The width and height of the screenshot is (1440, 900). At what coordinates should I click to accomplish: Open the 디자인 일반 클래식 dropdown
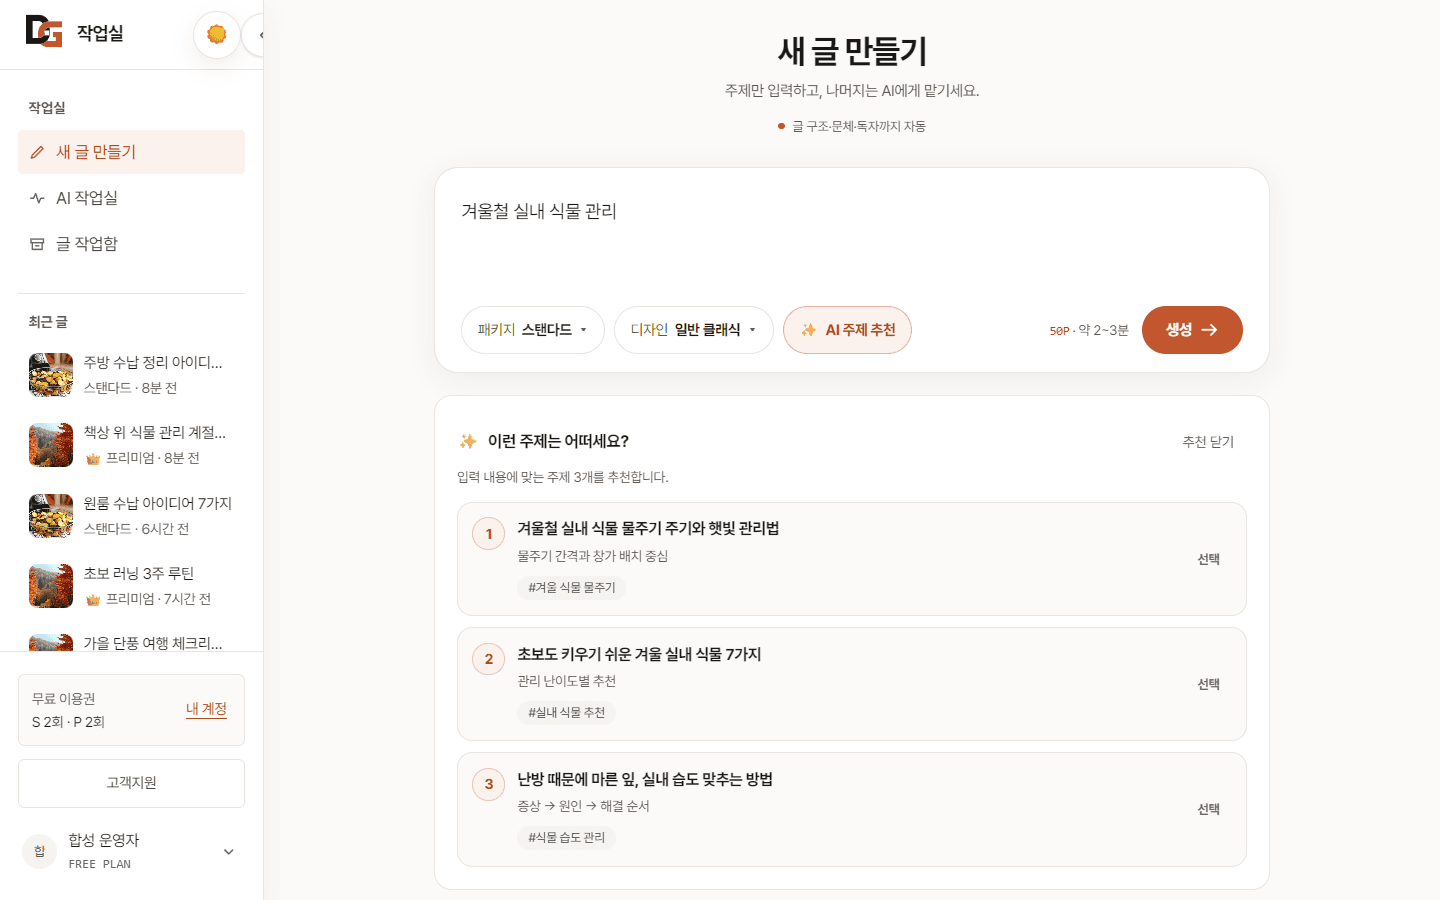coord(693,330)
